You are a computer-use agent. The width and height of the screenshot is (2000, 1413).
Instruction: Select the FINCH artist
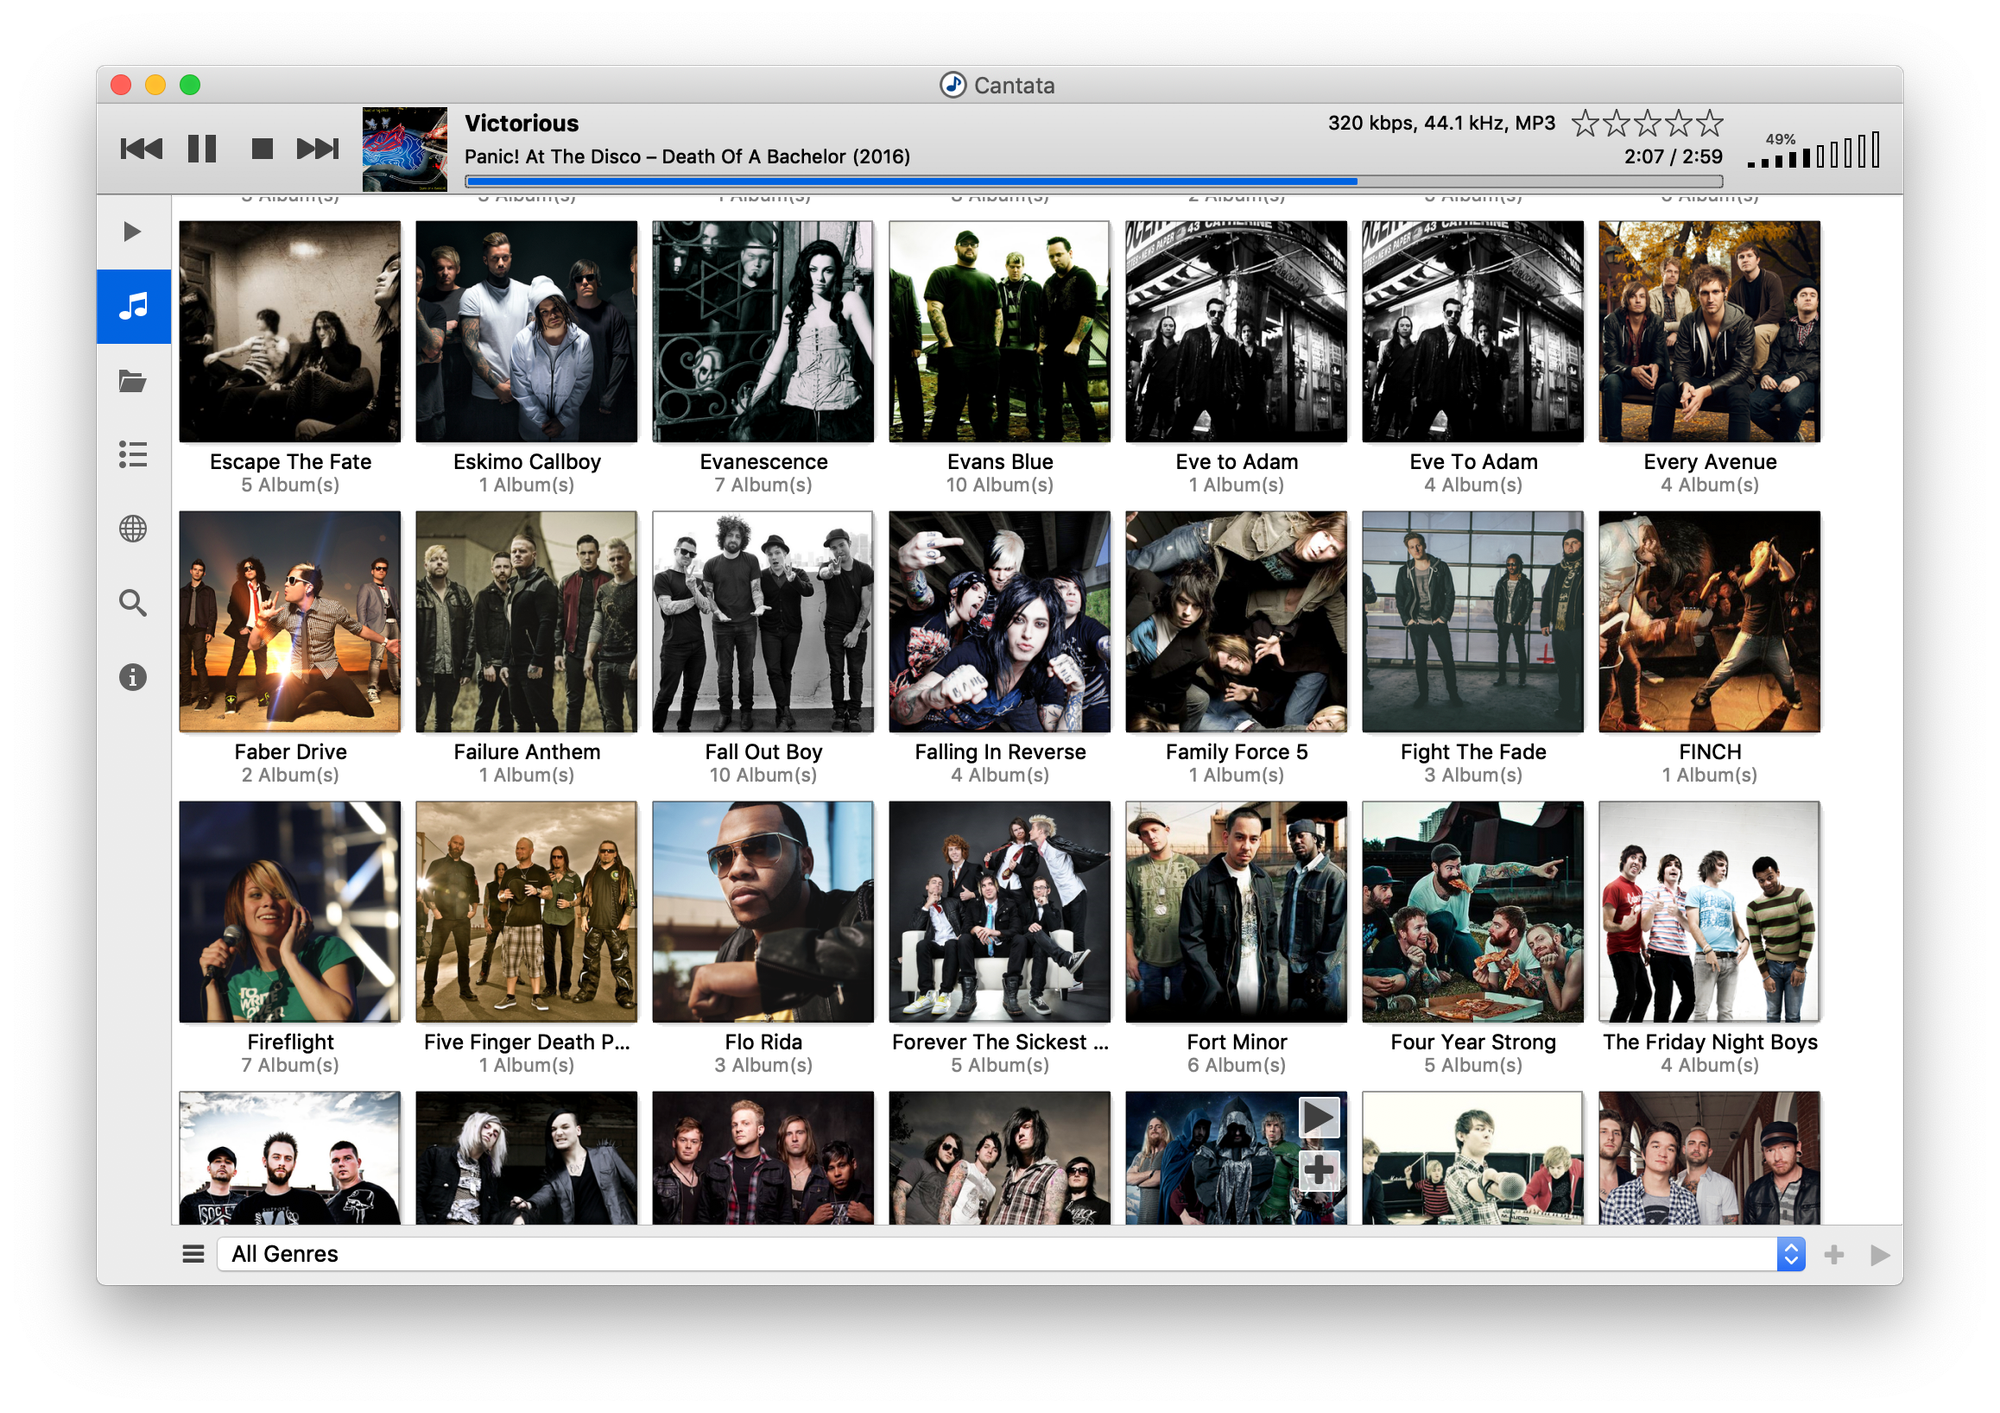1710,648
